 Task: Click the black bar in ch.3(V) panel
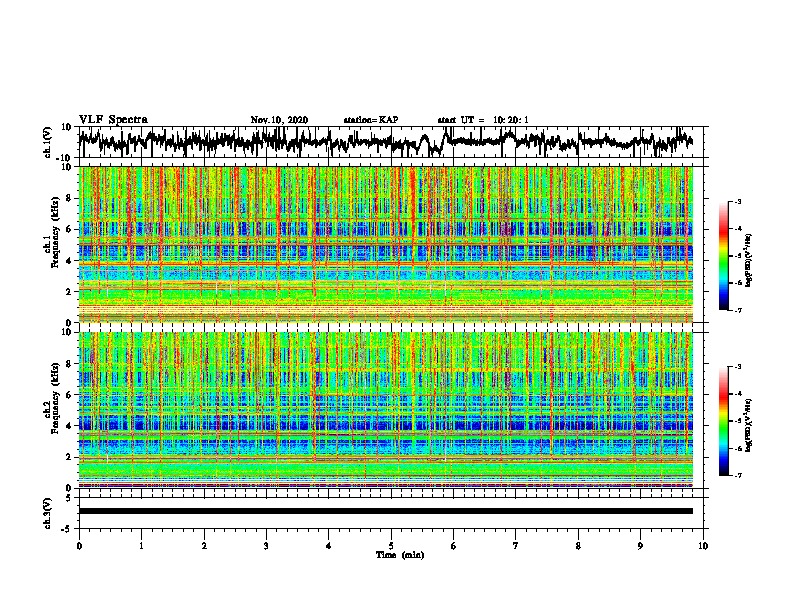[x=385, y=511]
